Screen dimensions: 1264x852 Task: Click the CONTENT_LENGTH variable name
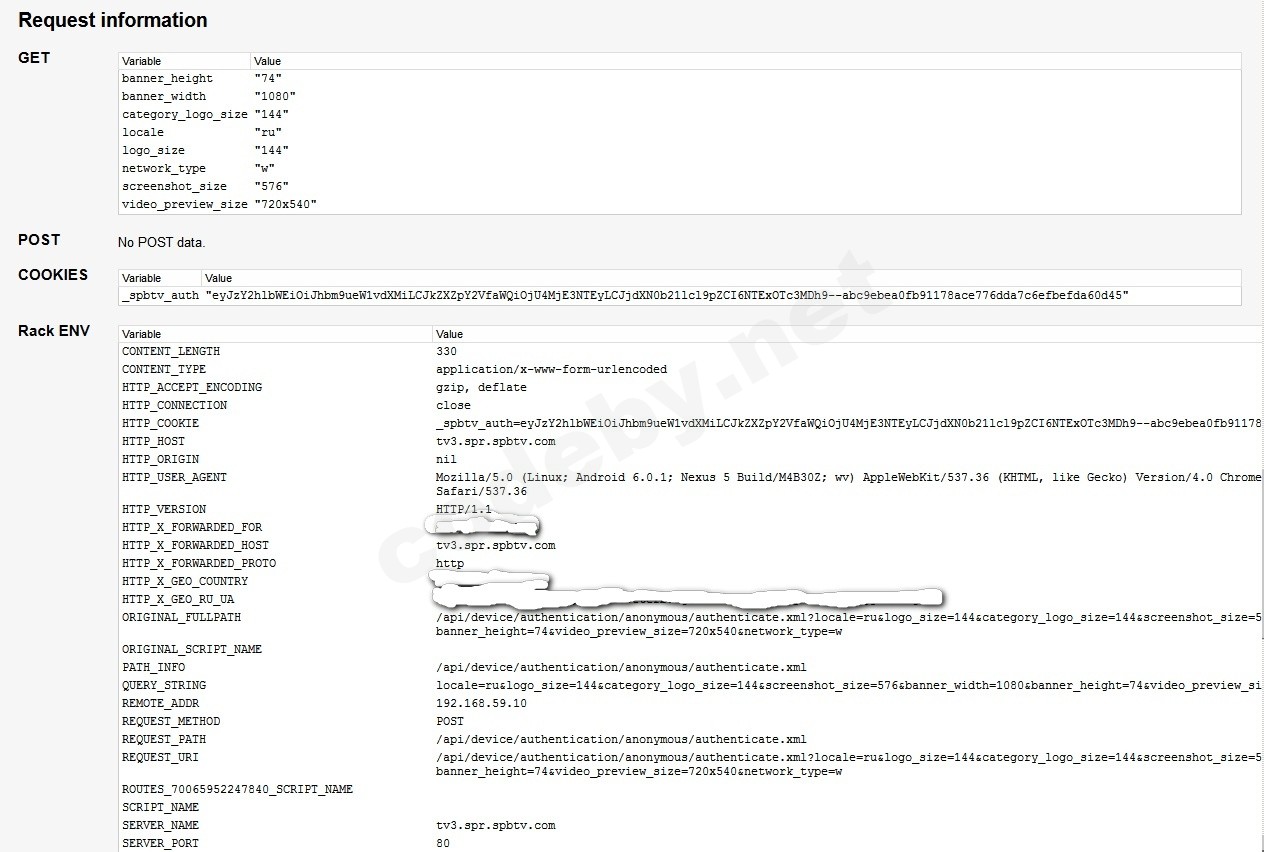coord(171,352)
